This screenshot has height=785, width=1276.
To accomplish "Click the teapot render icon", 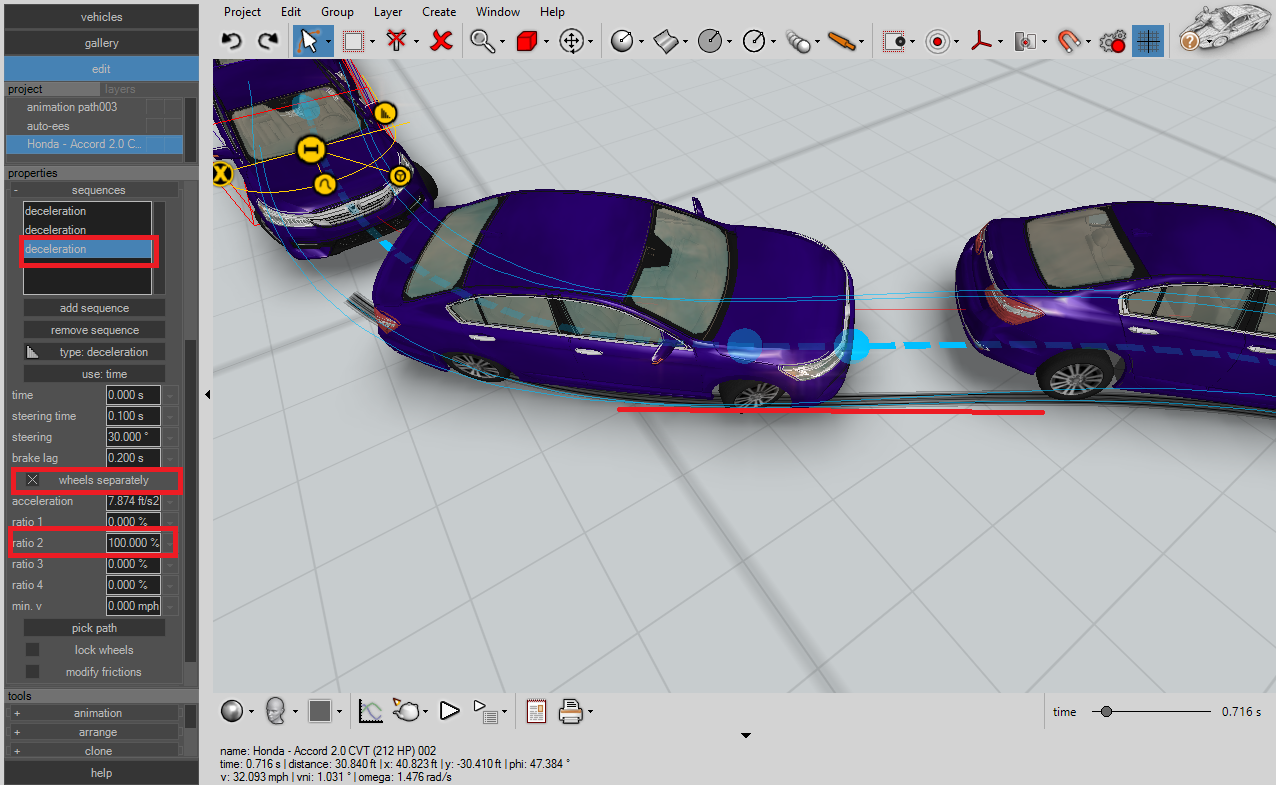I will 407,711.
